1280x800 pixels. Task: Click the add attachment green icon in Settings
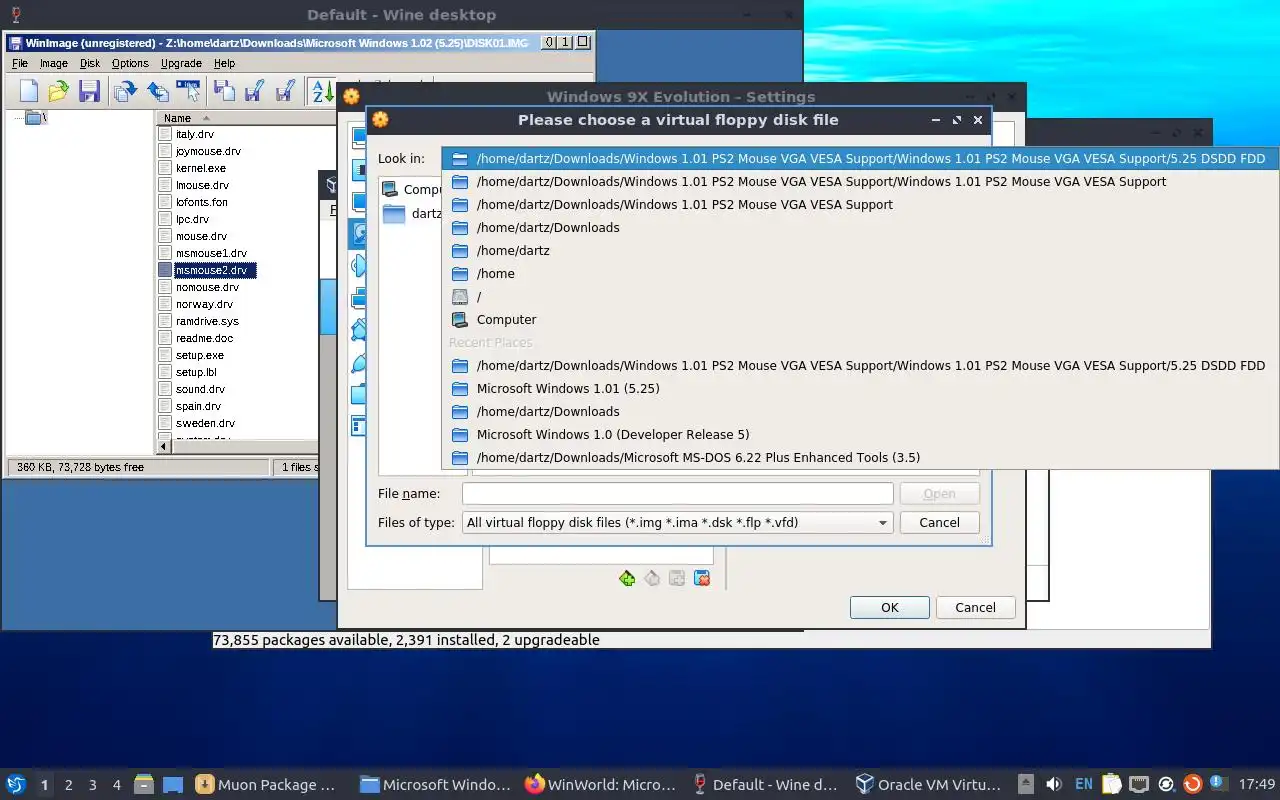tap(627, 578)
